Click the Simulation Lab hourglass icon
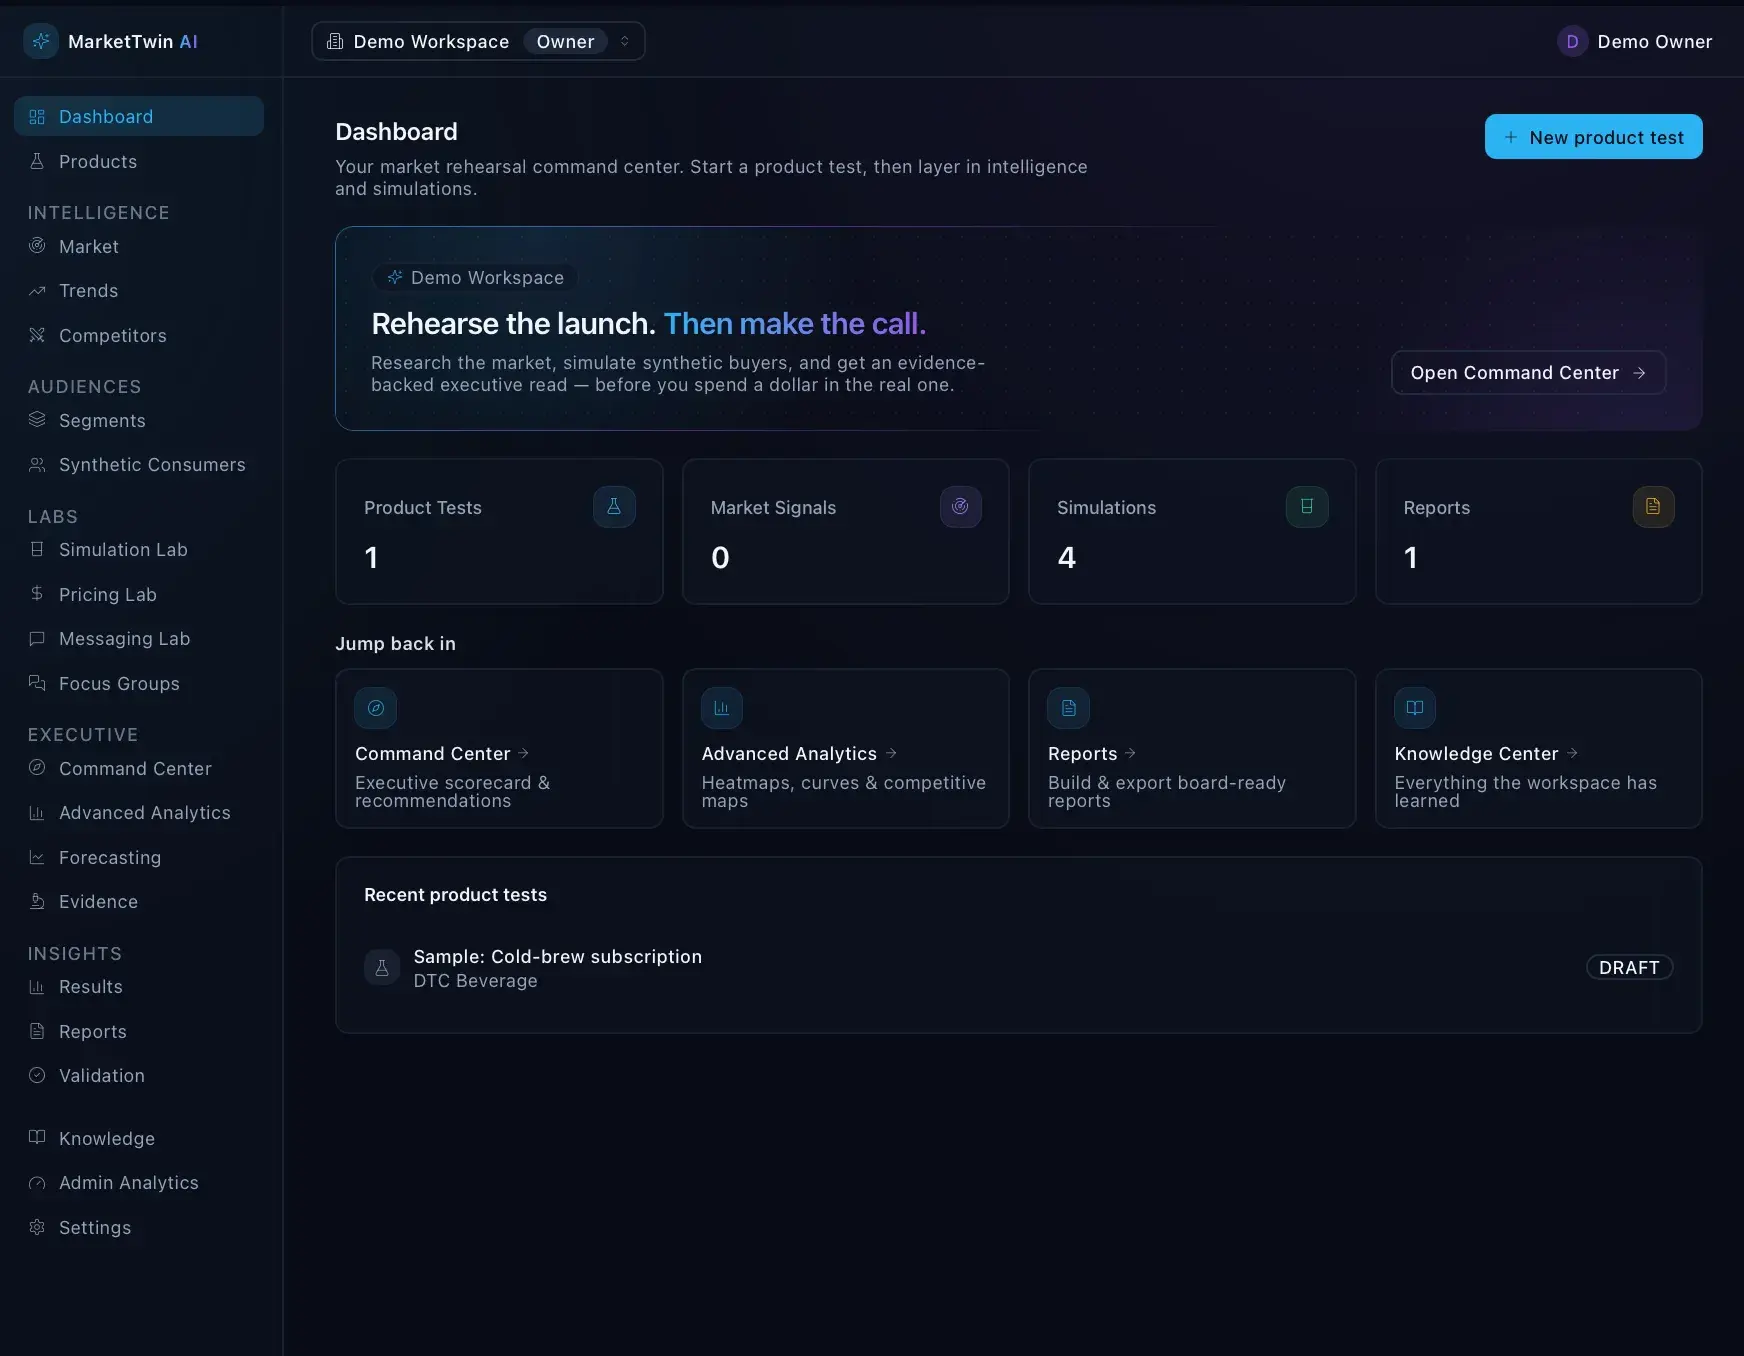The height and width of the screenshot is (1356, 1744). point(37,549)
